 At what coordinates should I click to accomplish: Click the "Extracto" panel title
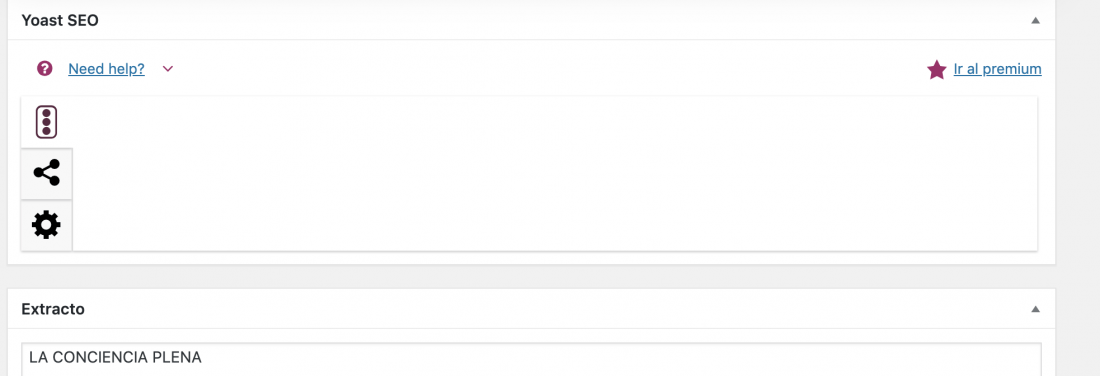click(53, 309)
